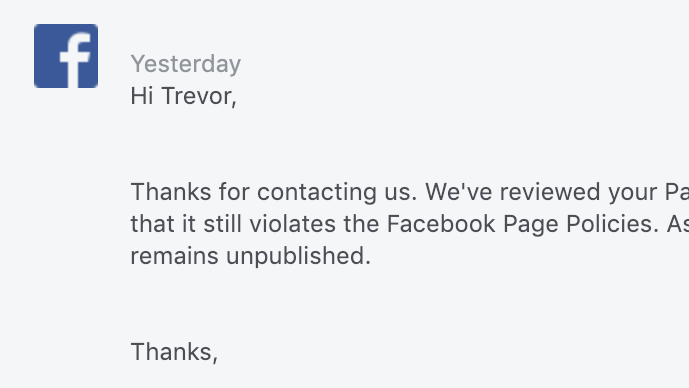
Task: Click the word 'Facebook' in the message body
Action: tap(441, 224)
